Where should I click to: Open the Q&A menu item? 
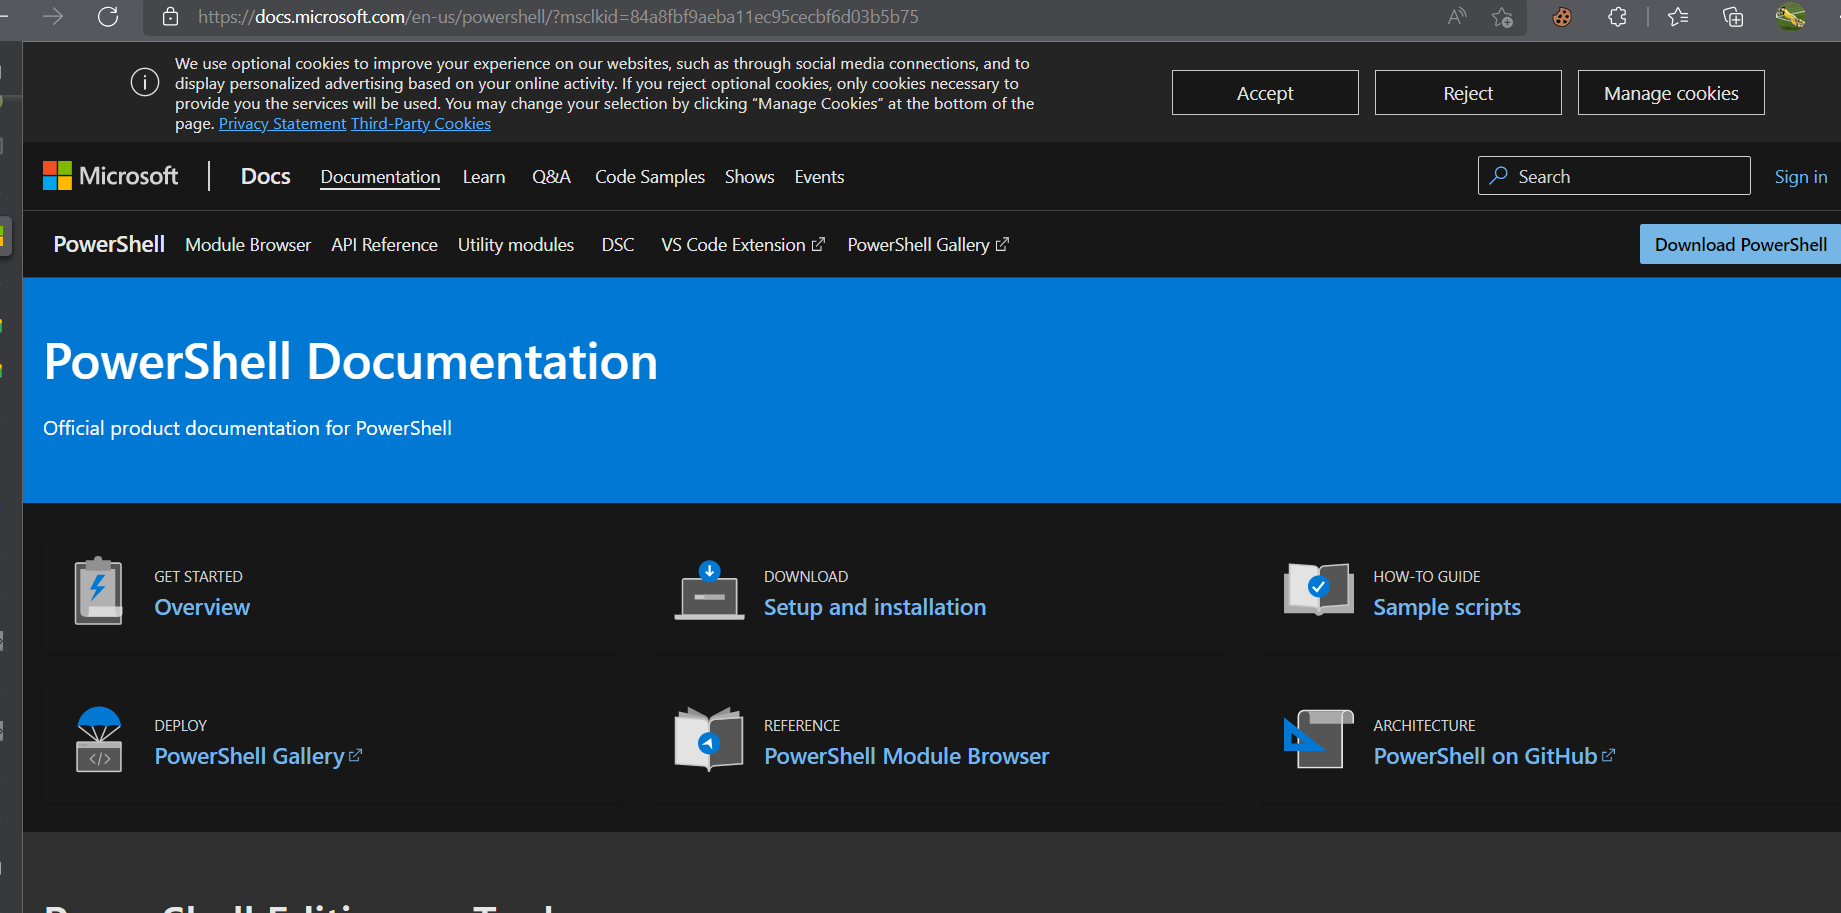(x=551, y=177)
